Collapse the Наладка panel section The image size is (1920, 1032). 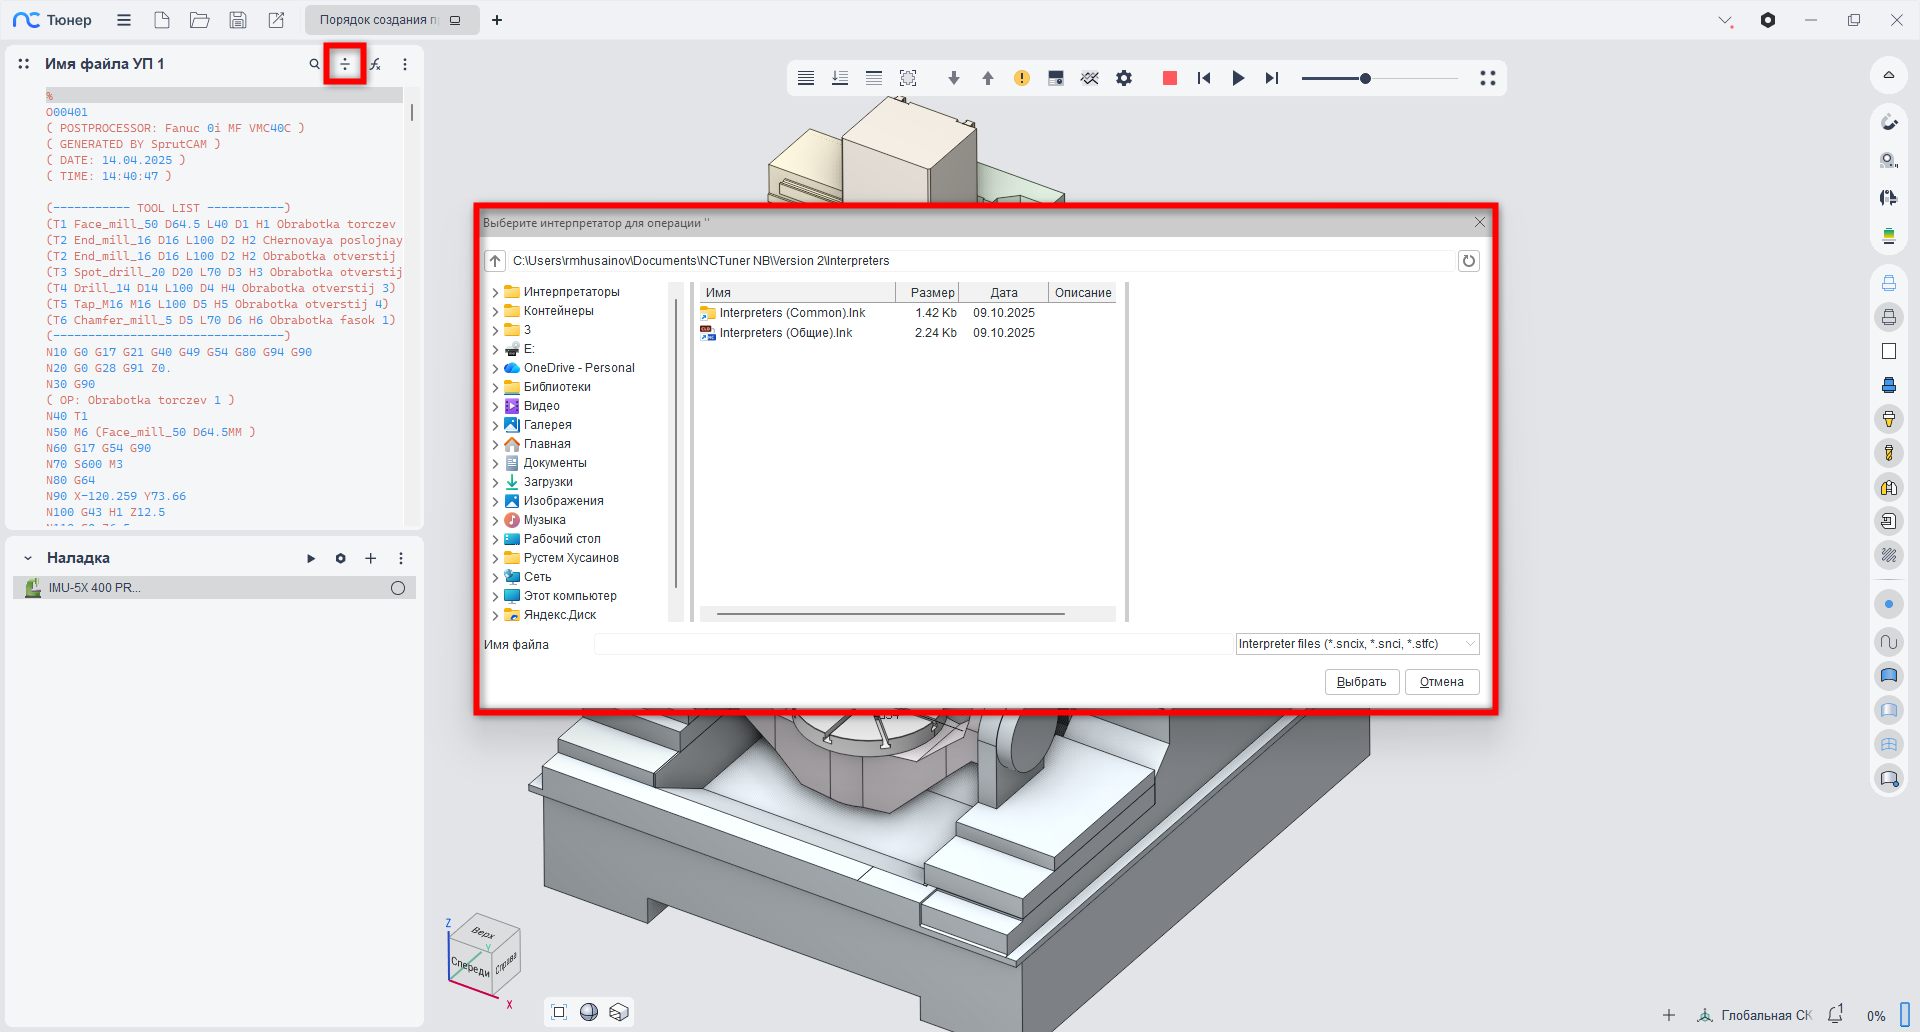pos(28,558)
